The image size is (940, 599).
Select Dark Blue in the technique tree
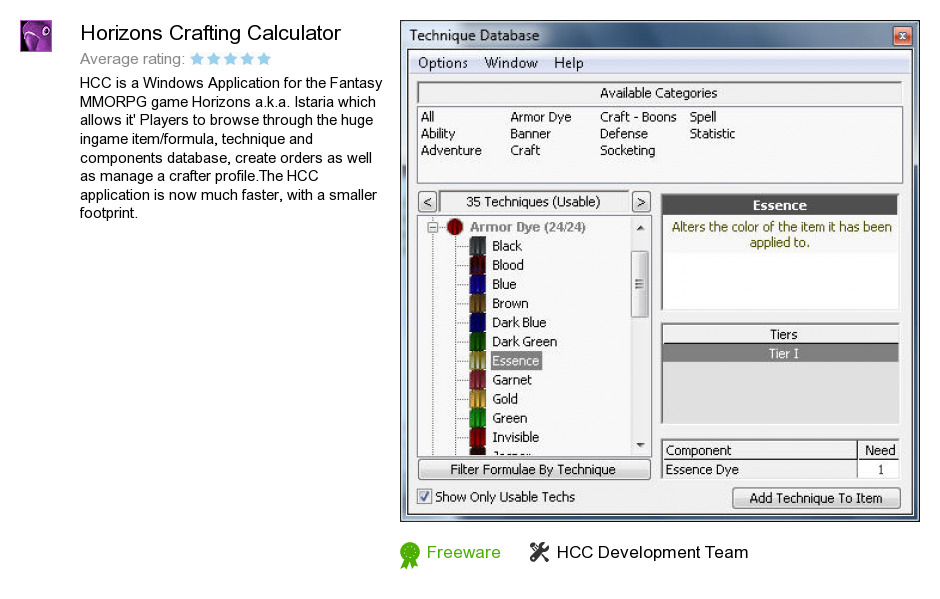pos(519,323)
